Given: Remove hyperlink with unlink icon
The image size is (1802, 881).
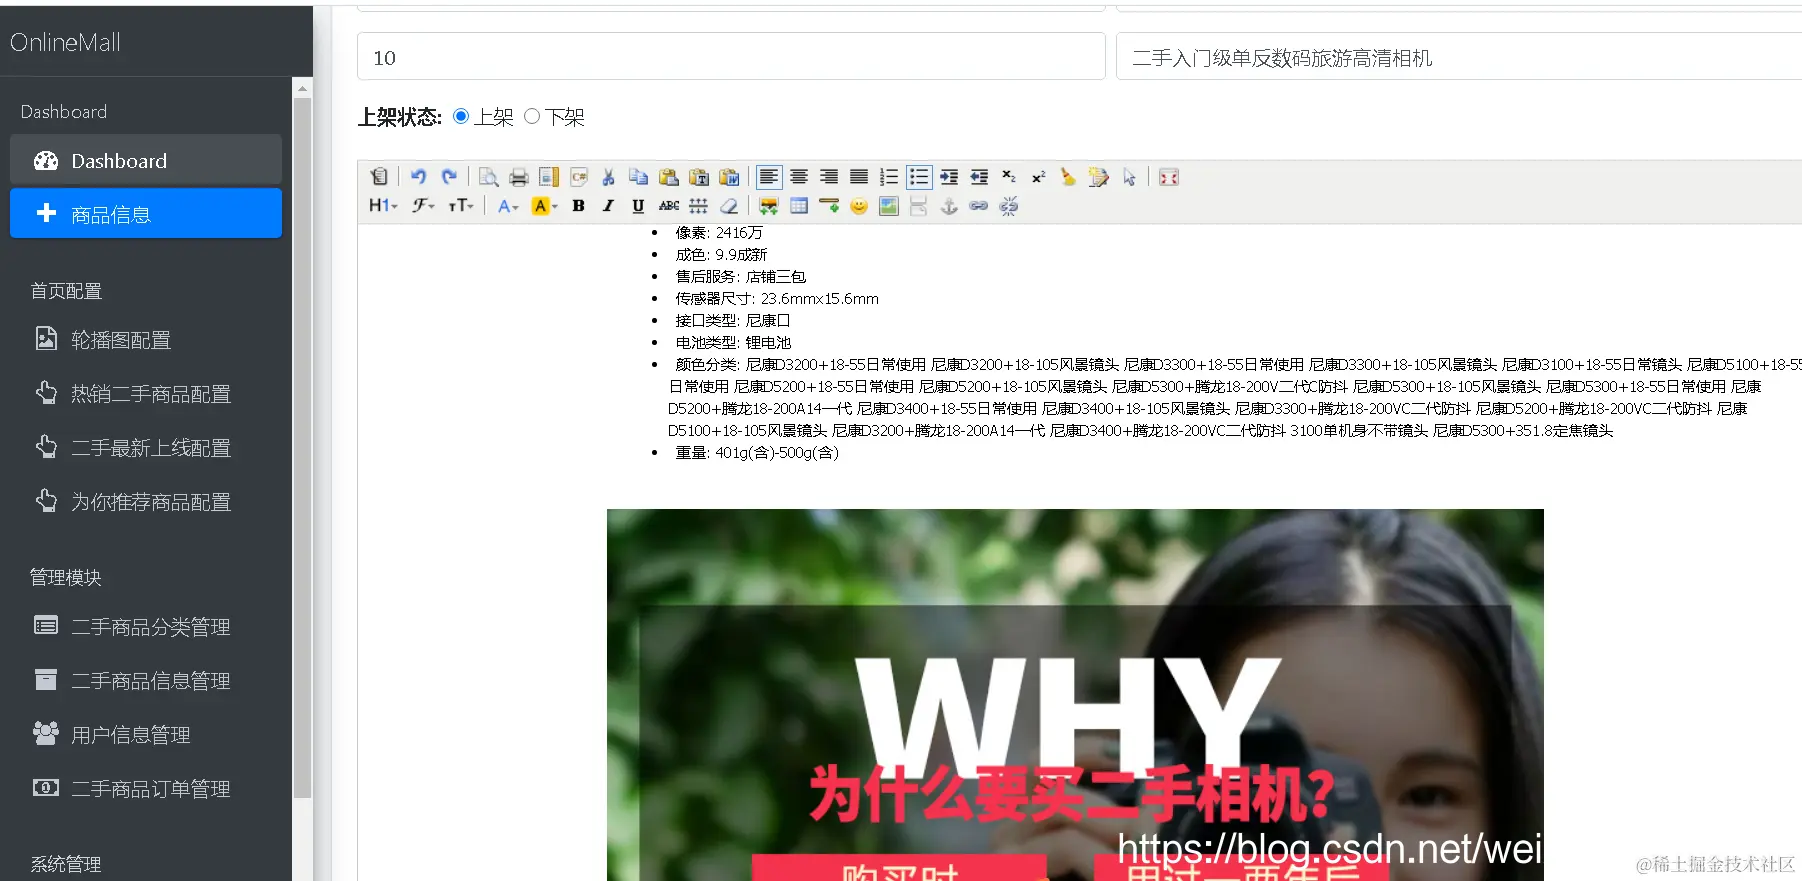Looking at the screenshot, I should tap(1009, 206).
